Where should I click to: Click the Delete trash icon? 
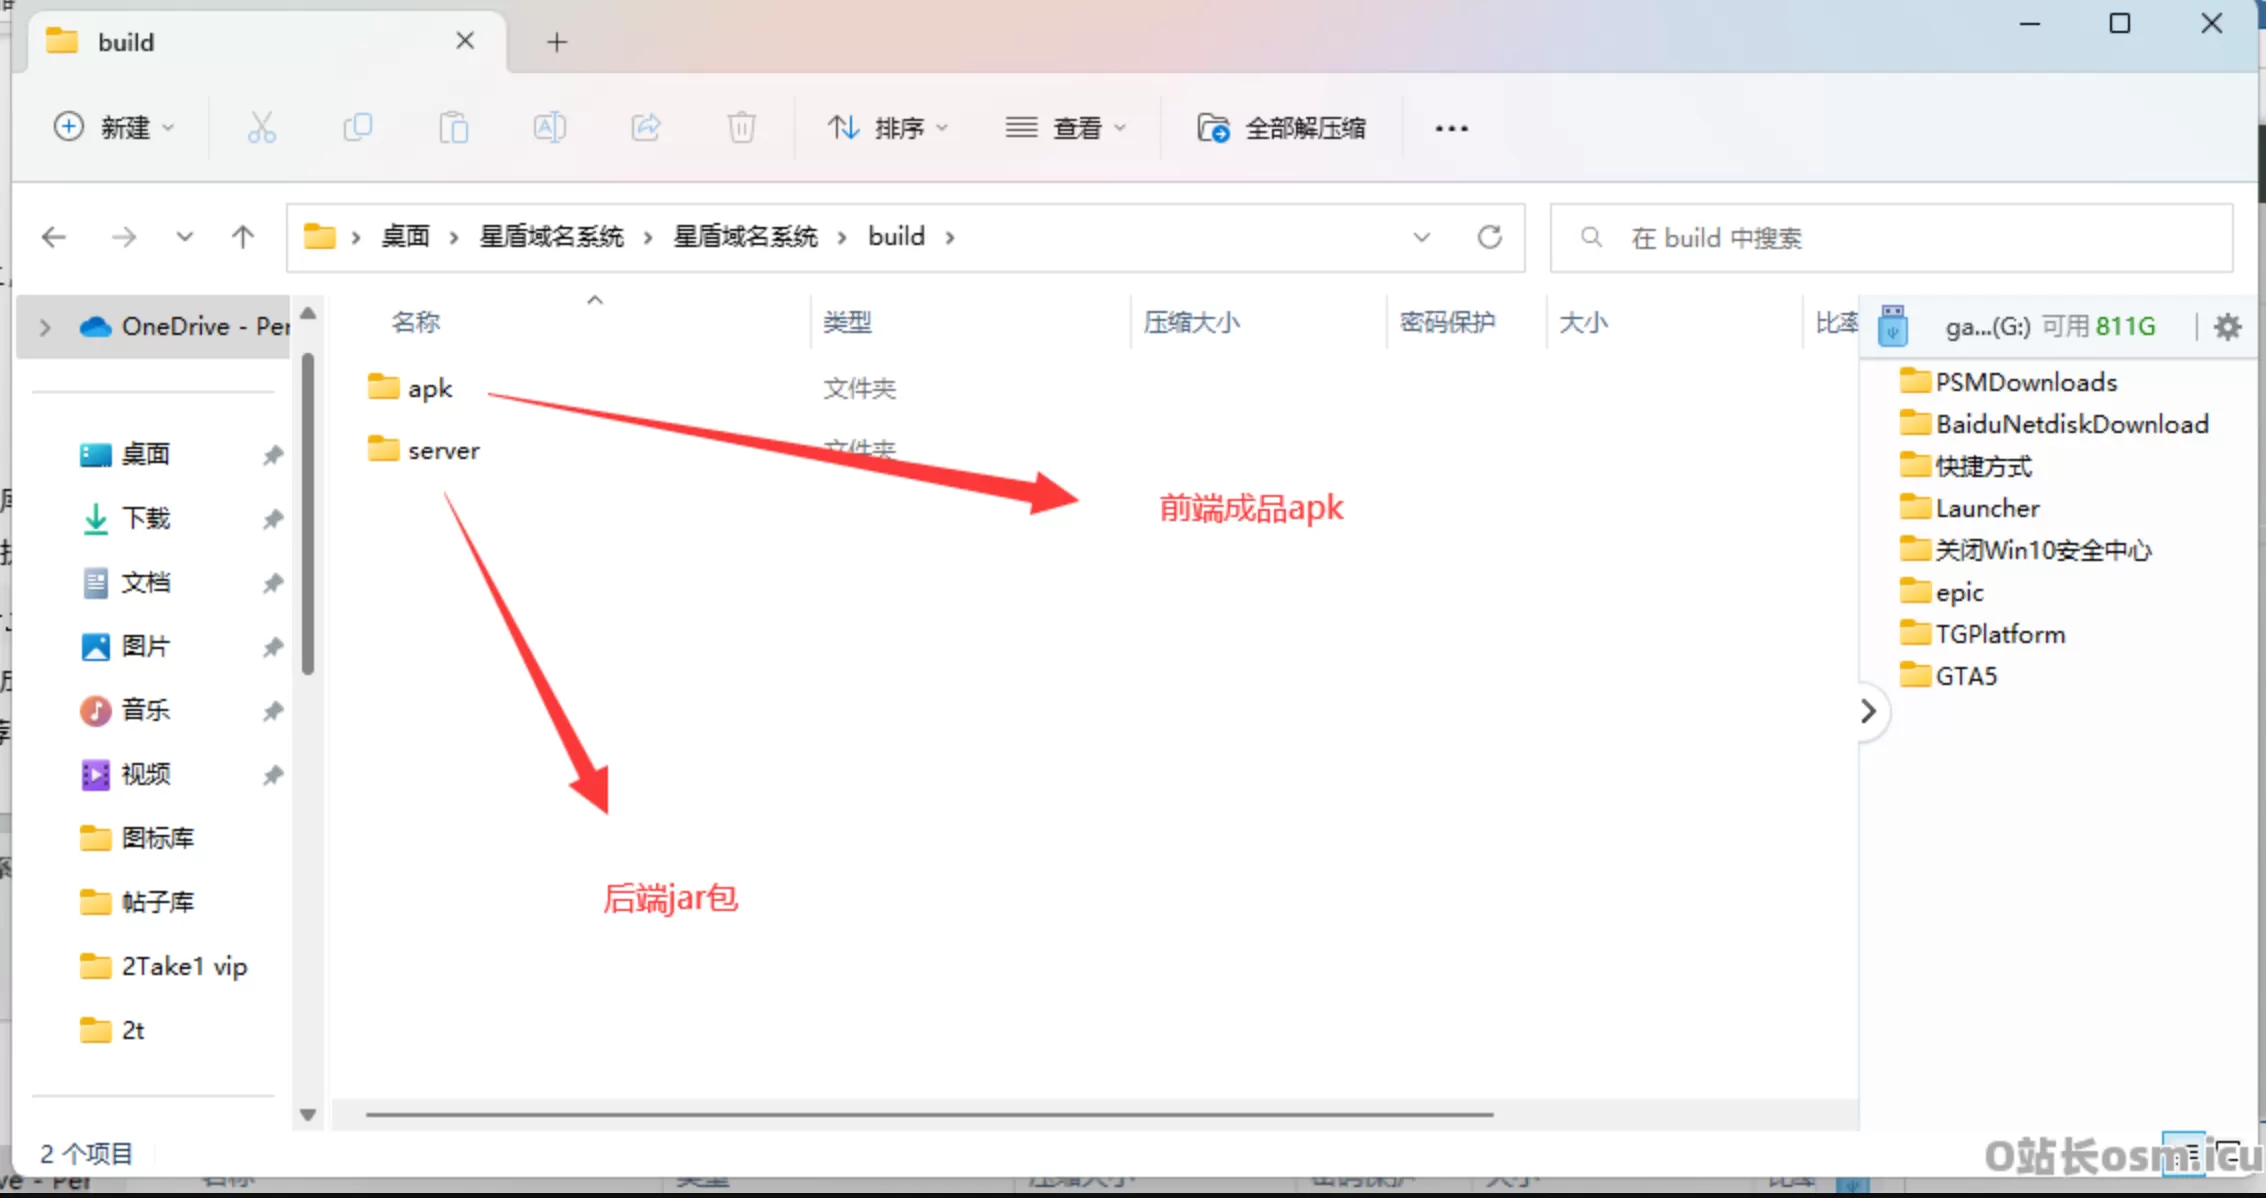(741, 128)
